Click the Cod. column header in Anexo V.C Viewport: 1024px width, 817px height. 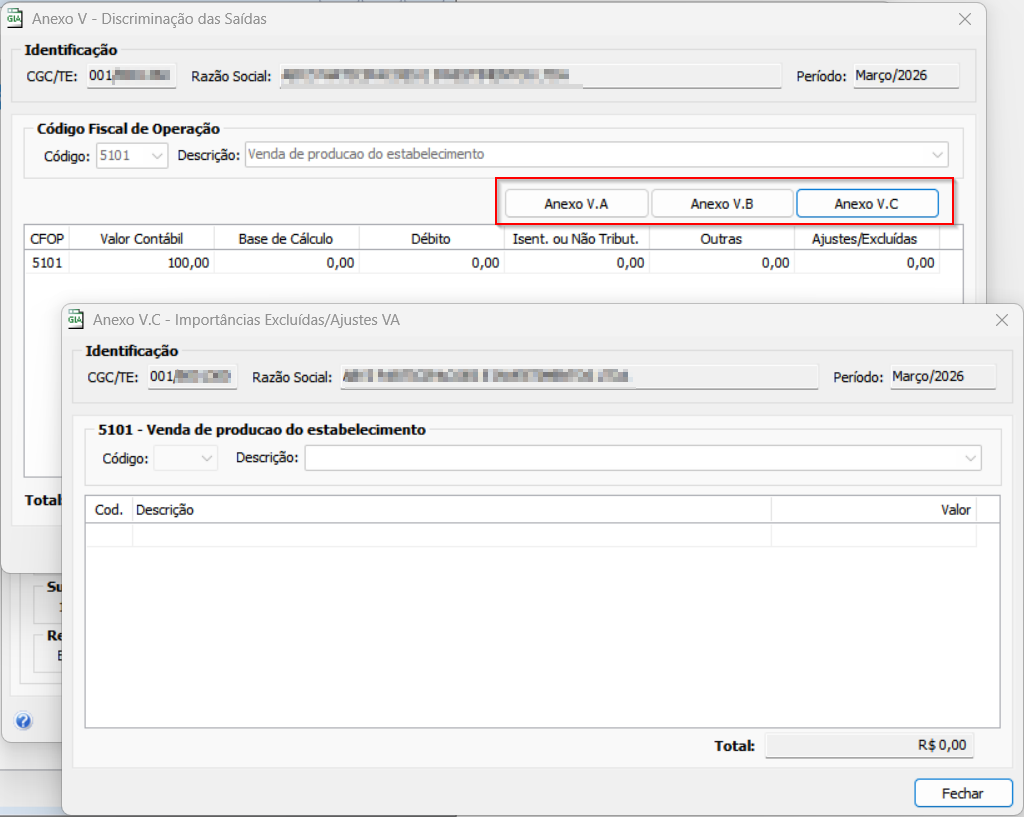point(109,510)
